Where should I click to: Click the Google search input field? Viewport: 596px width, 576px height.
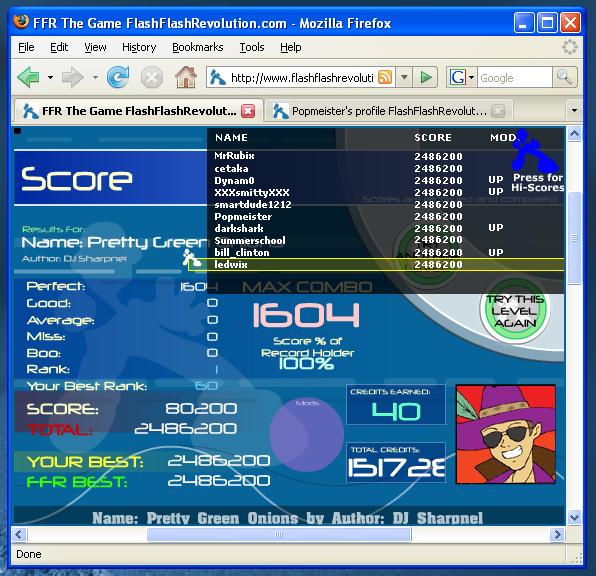point(515,78)
